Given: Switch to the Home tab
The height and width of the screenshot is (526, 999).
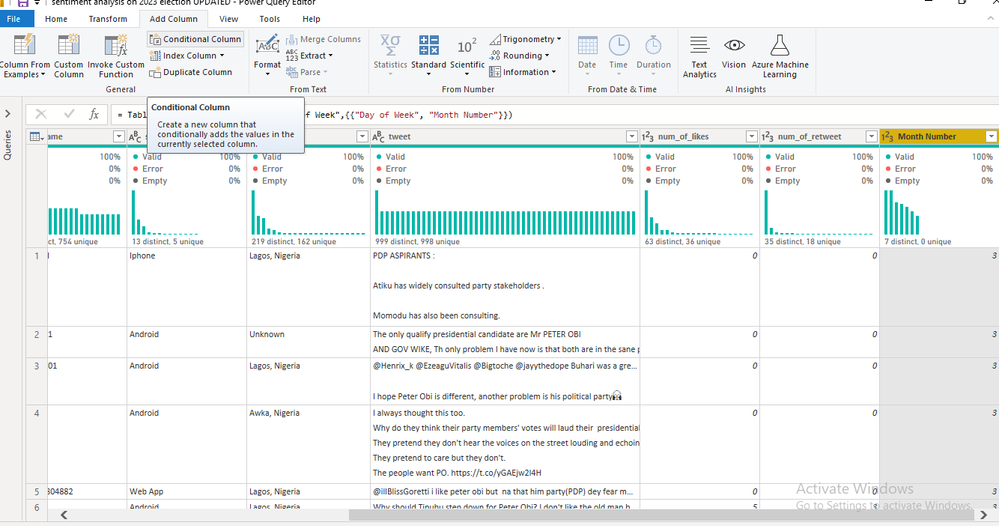Looking at the screenshot, I should point(56,19).
